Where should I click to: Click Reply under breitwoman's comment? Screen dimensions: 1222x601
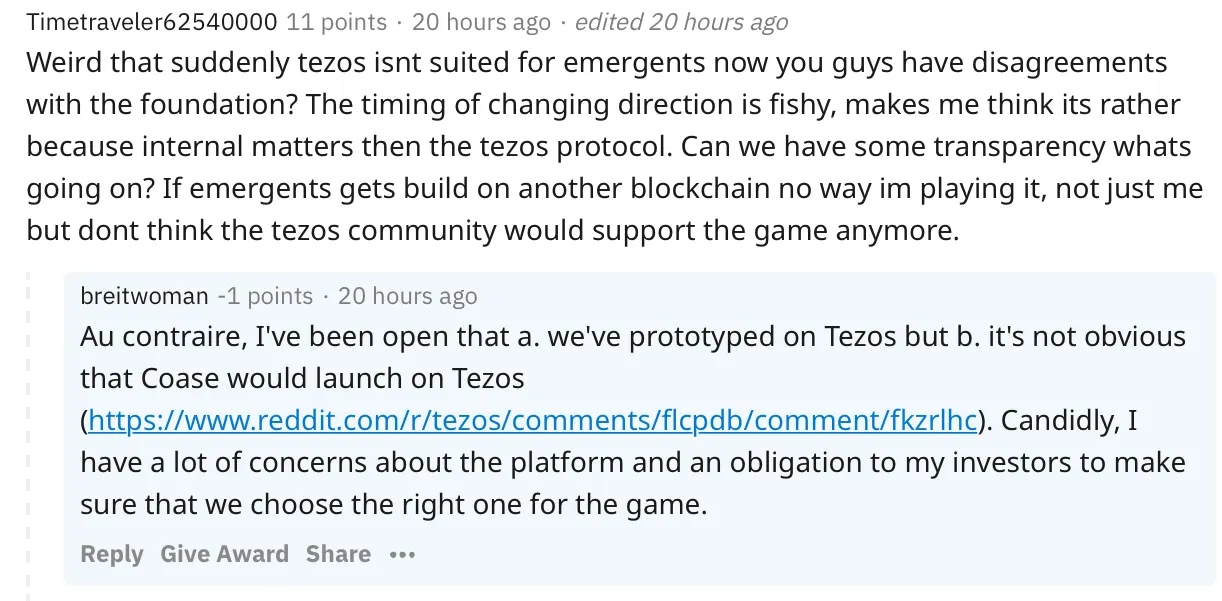point(112,554)
